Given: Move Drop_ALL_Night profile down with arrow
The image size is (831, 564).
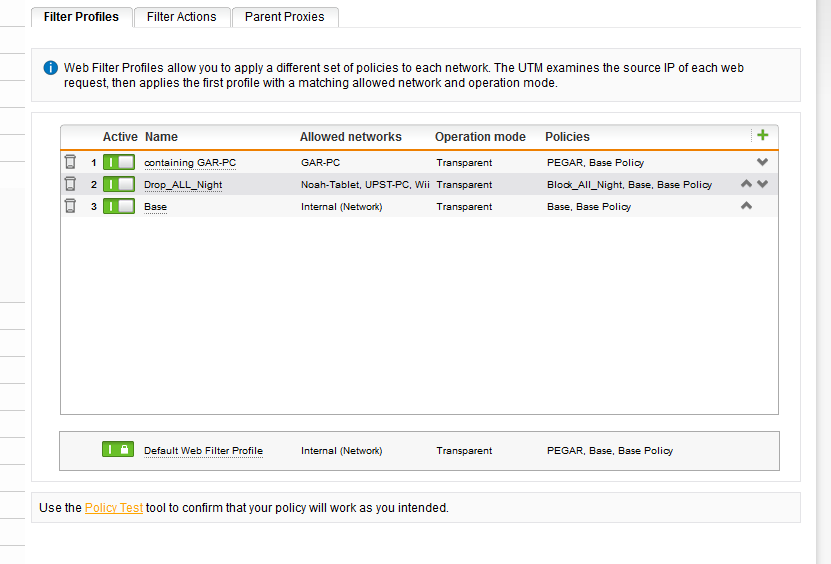Looking at the screenshot, I should (x=762, y=184).
